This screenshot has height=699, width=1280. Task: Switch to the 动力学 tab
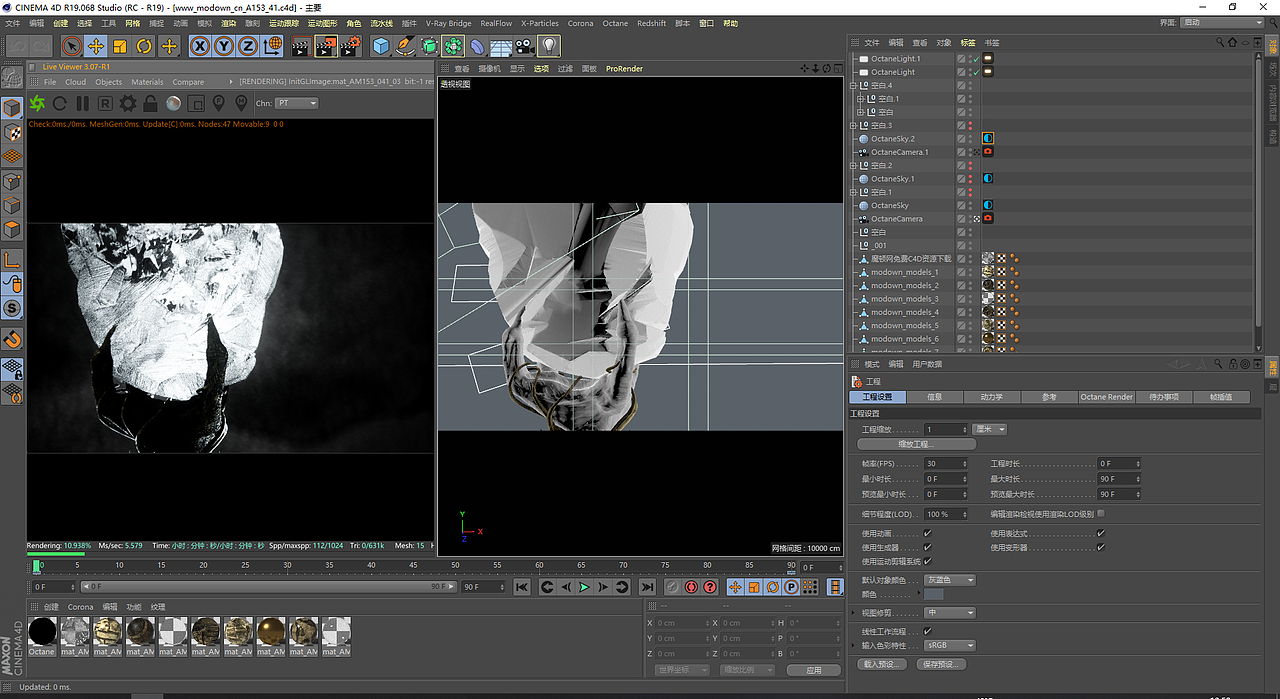pos(991,397)
